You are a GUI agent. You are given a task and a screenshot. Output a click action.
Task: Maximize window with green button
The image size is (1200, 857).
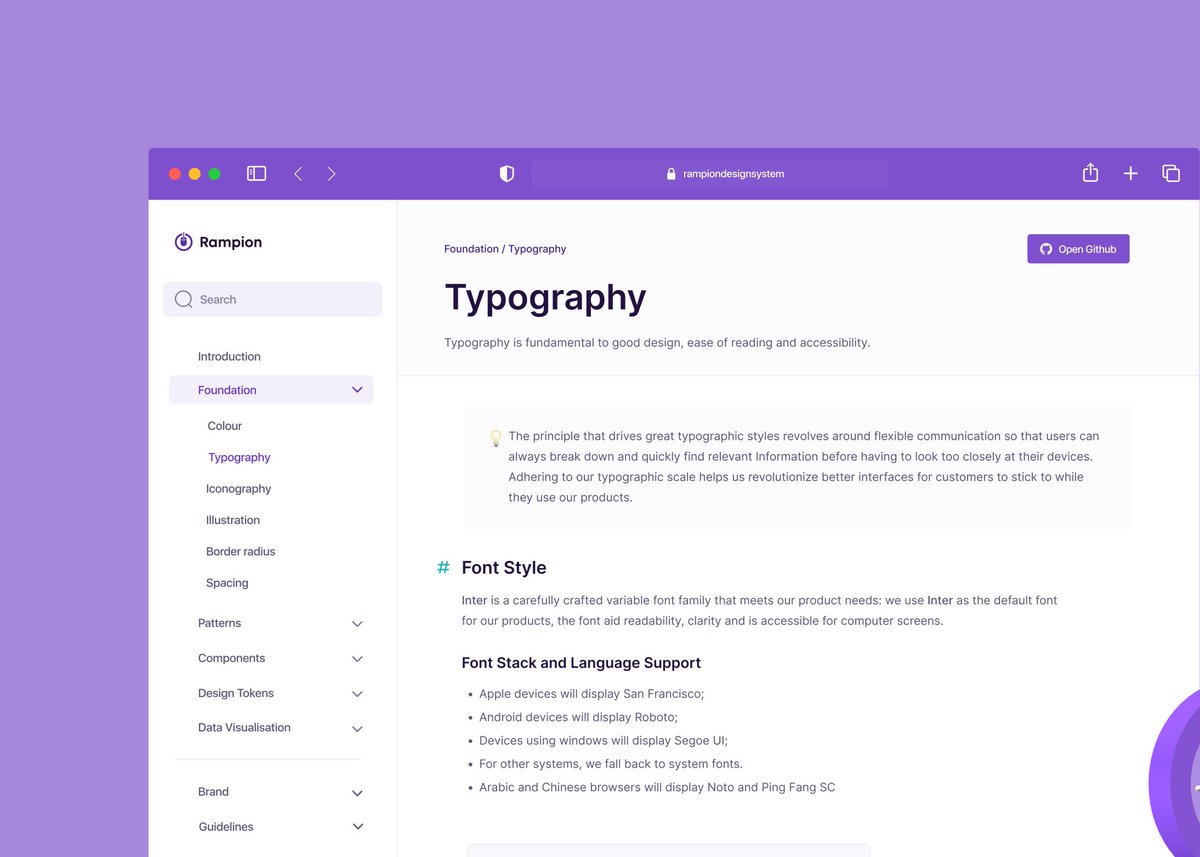click(215, 173)
